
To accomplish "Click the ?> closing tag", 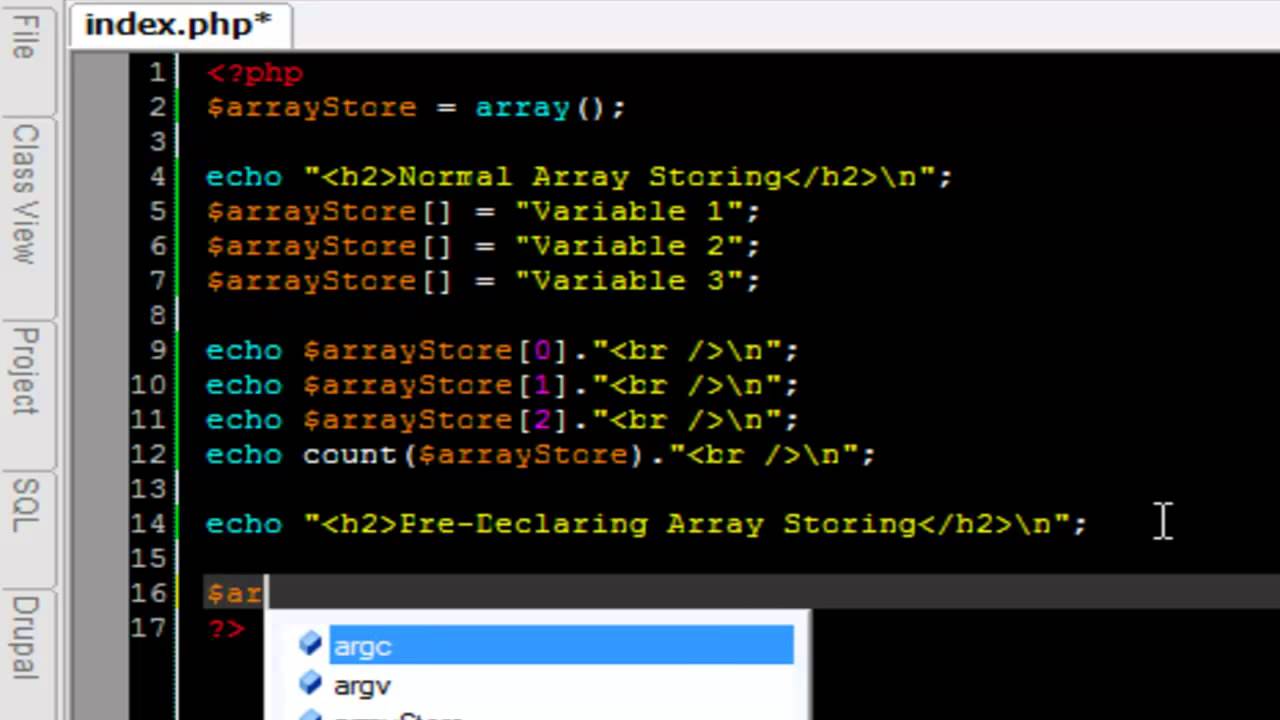I will click(225, 629).
